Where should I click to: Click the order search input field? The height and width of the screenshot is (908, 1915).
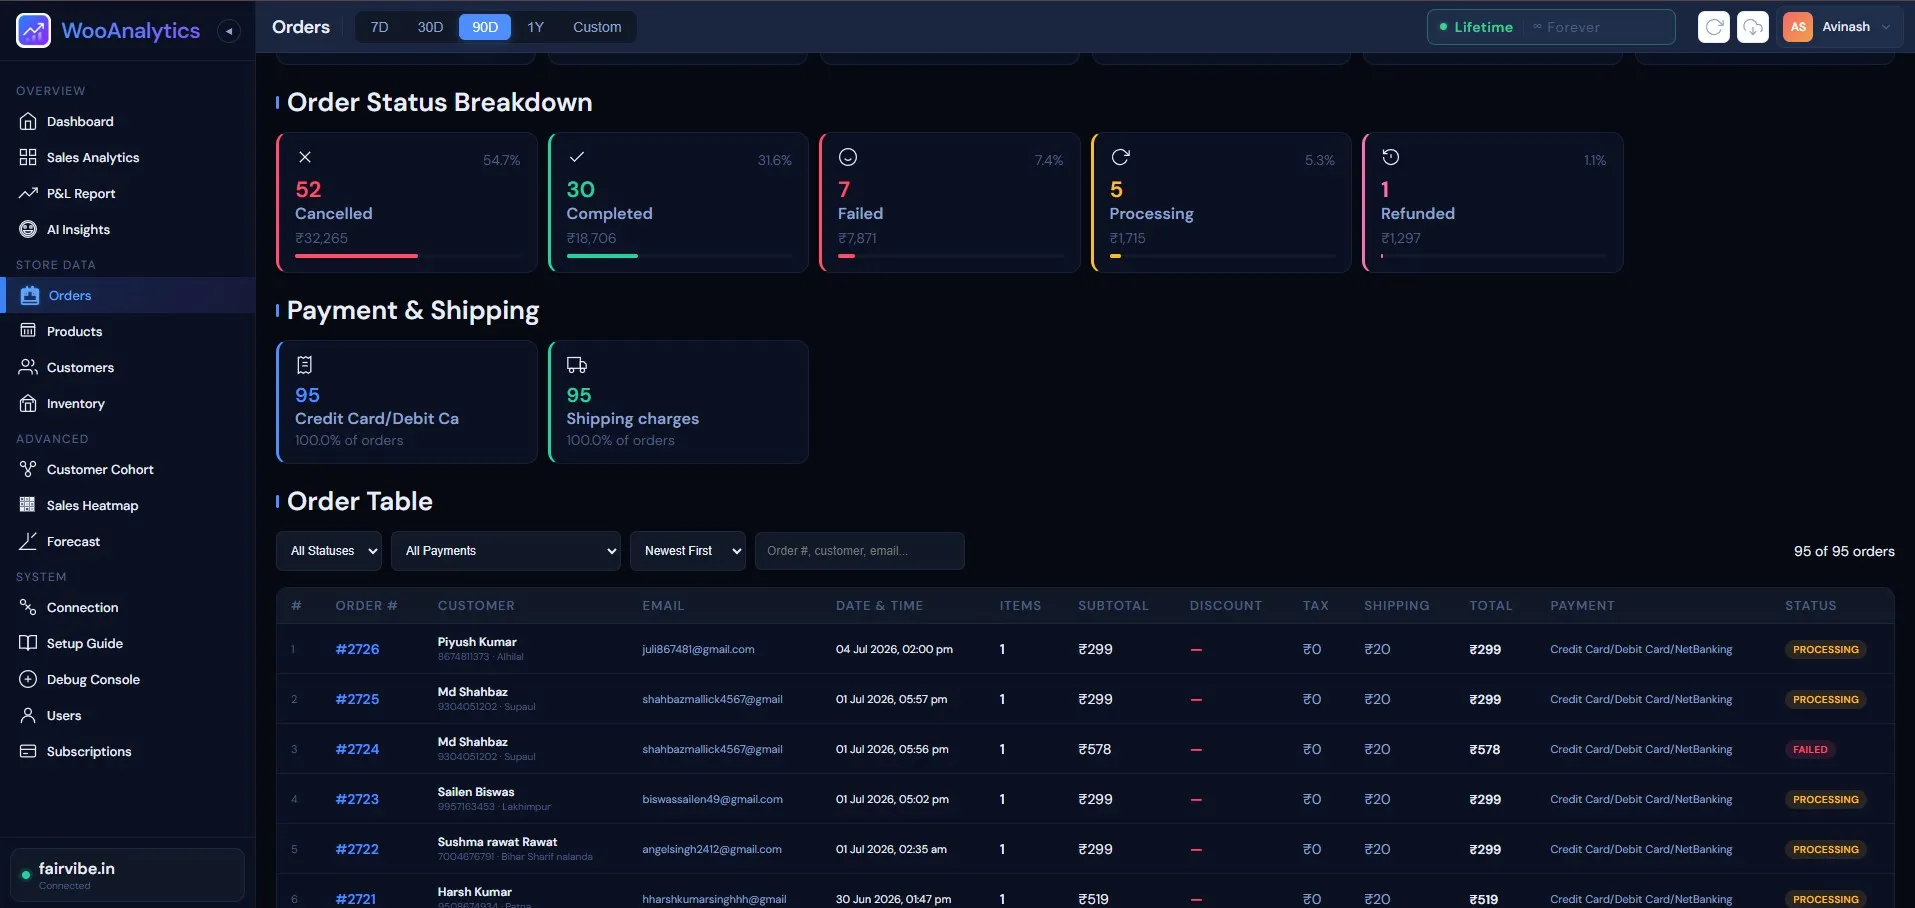pos(860,551)
